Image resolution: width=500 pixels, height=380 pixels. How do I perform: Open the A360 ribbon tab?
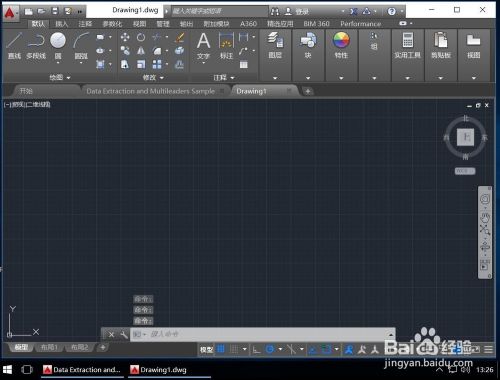248,24
